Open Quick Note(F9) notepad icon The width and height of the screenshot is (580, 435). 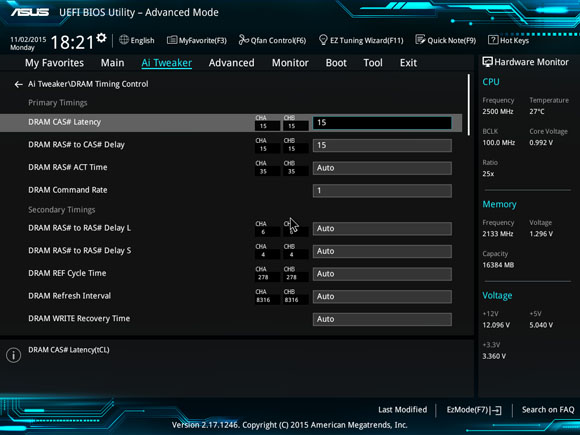(420, 40)
